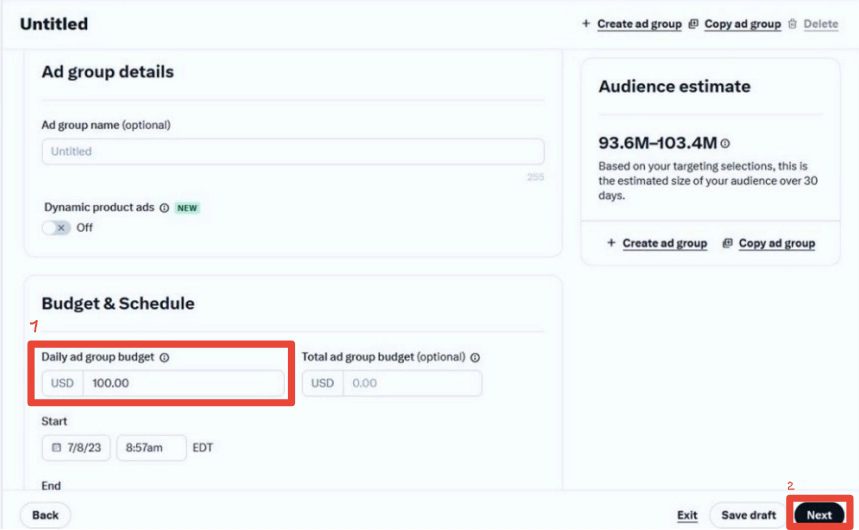Screen dimensions: 859x530
Task: Click calendar icon in Start date field
Action: pos(56,447)
